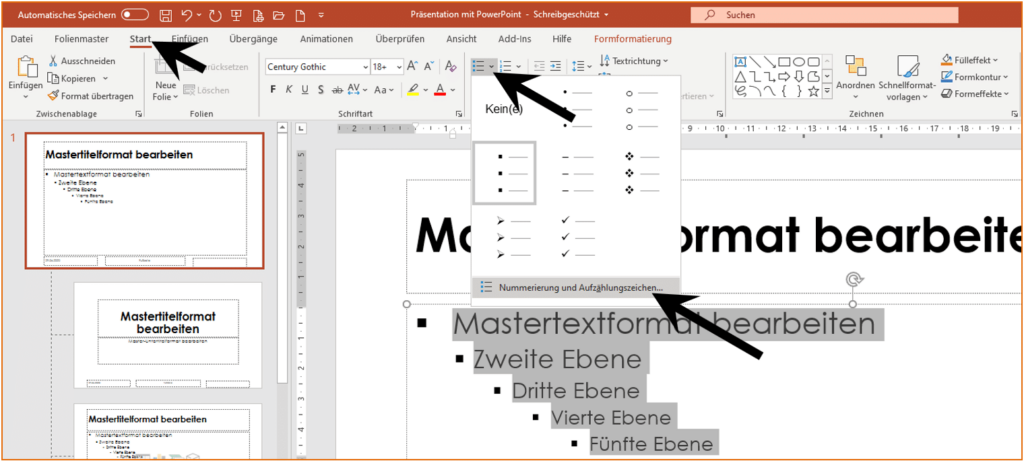Toggle underline U formatting
Image resolution: width=1024 pixels, height=461 pixels.
click(x=306, y=89)
